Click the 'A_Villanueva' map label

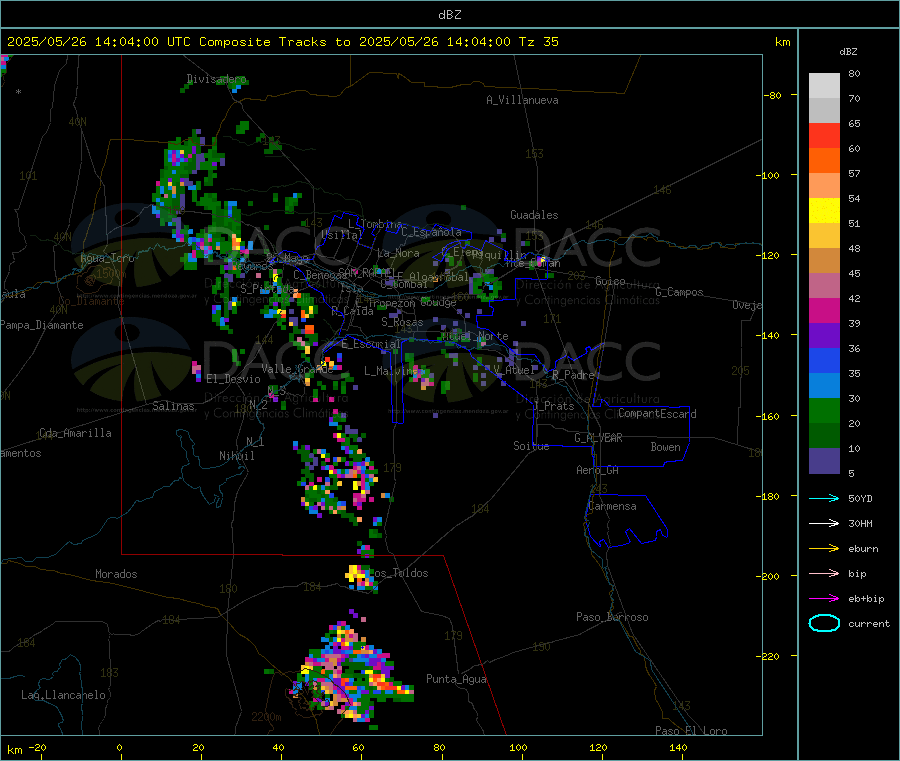pyautogui.click(x=522, y=100)
